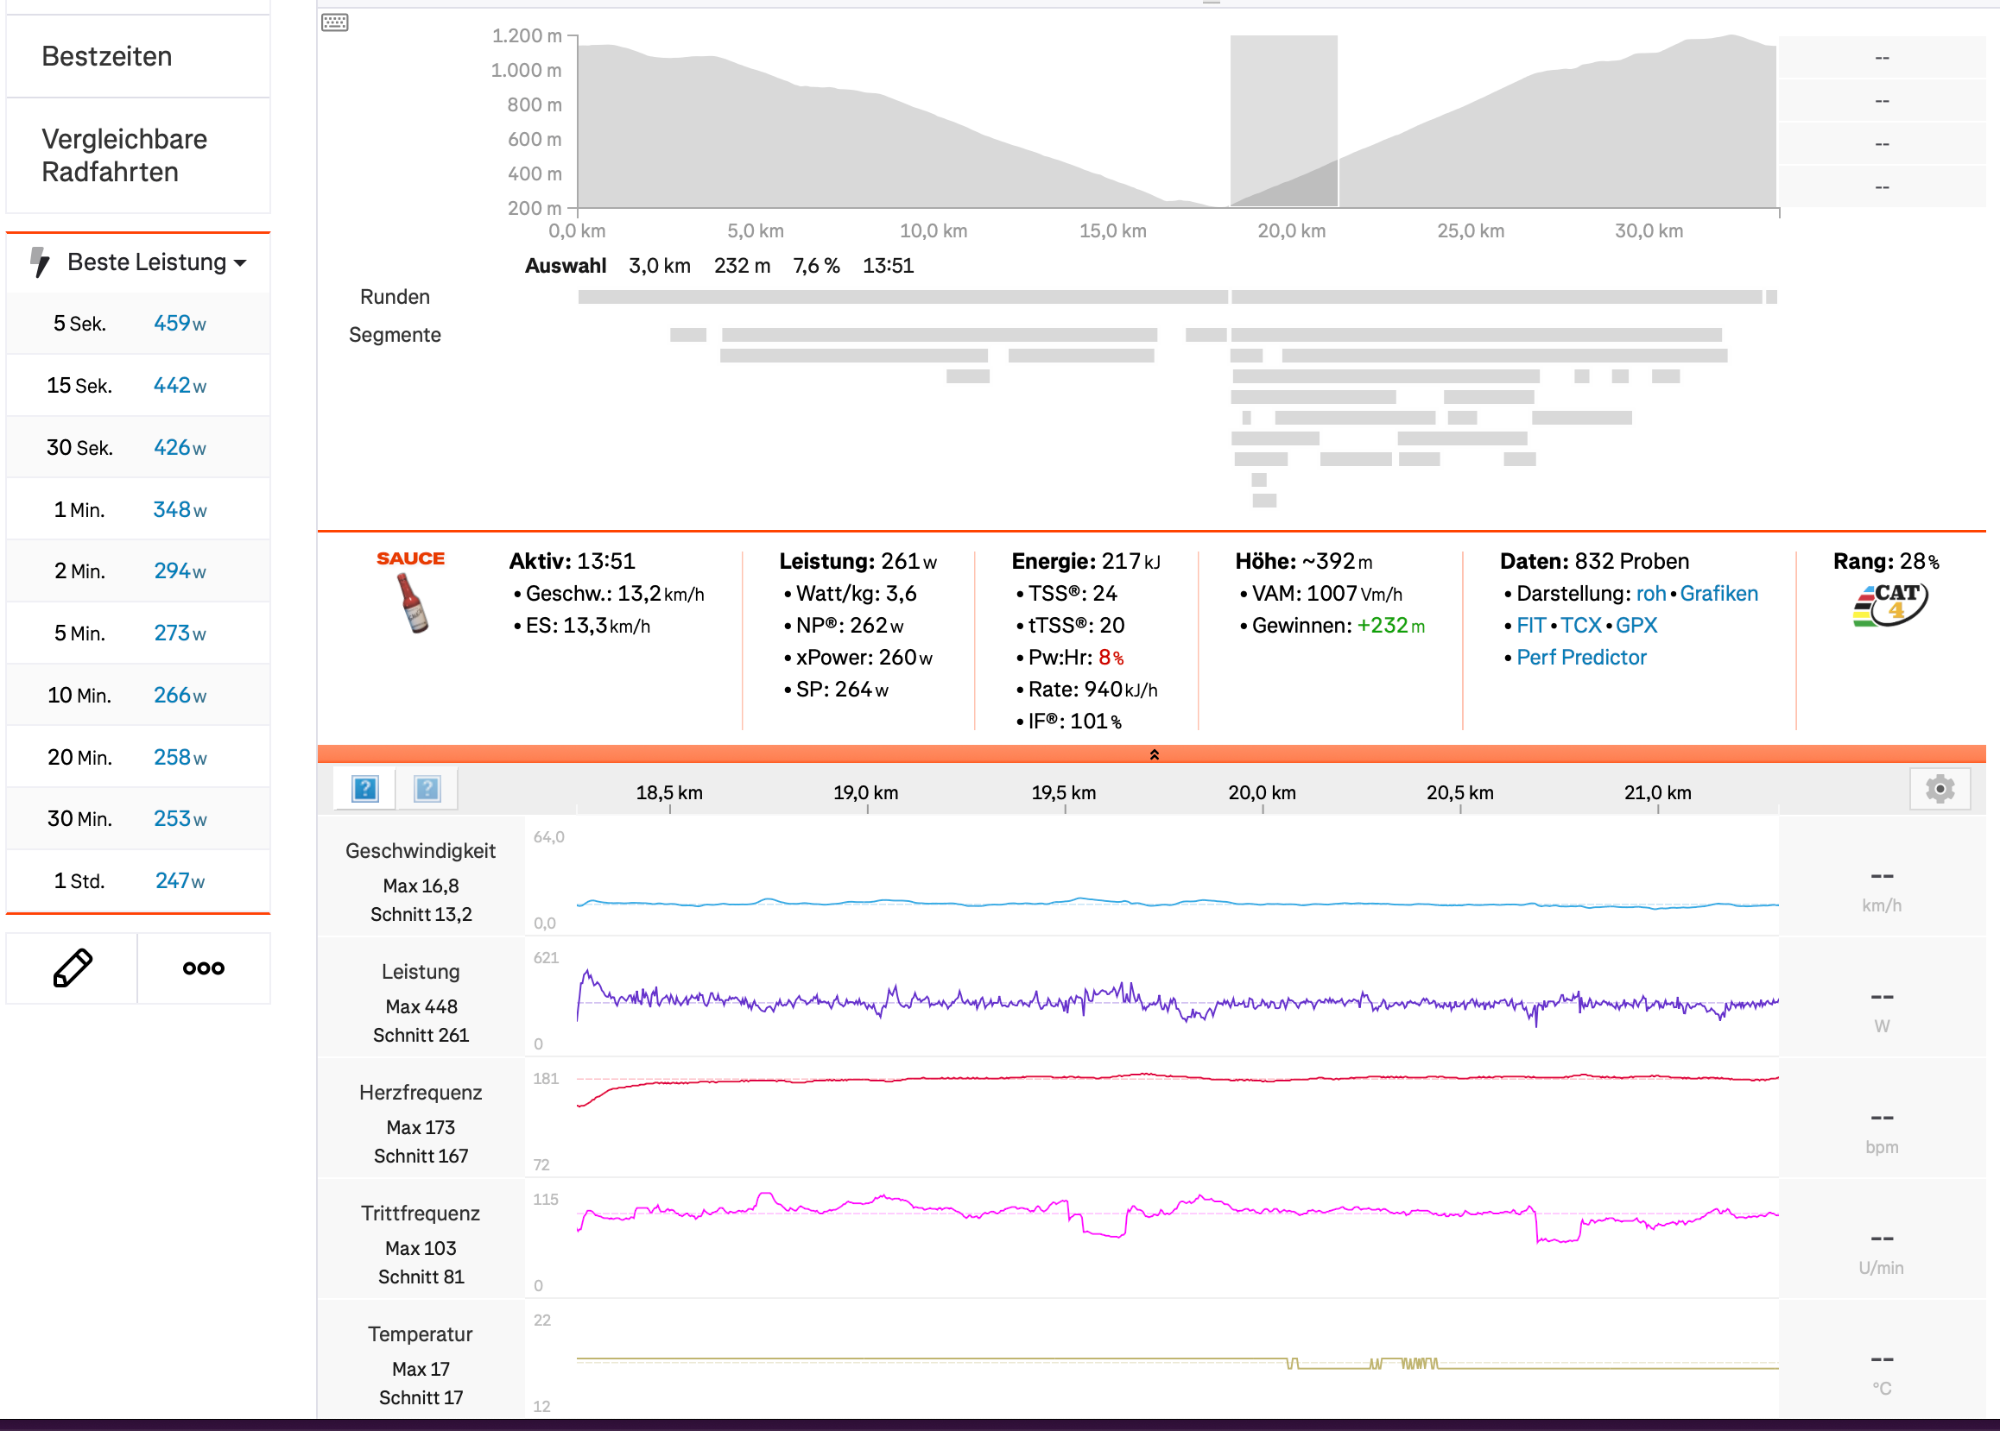Click the analysis chart settings gear

click(x=1939, y=789)
